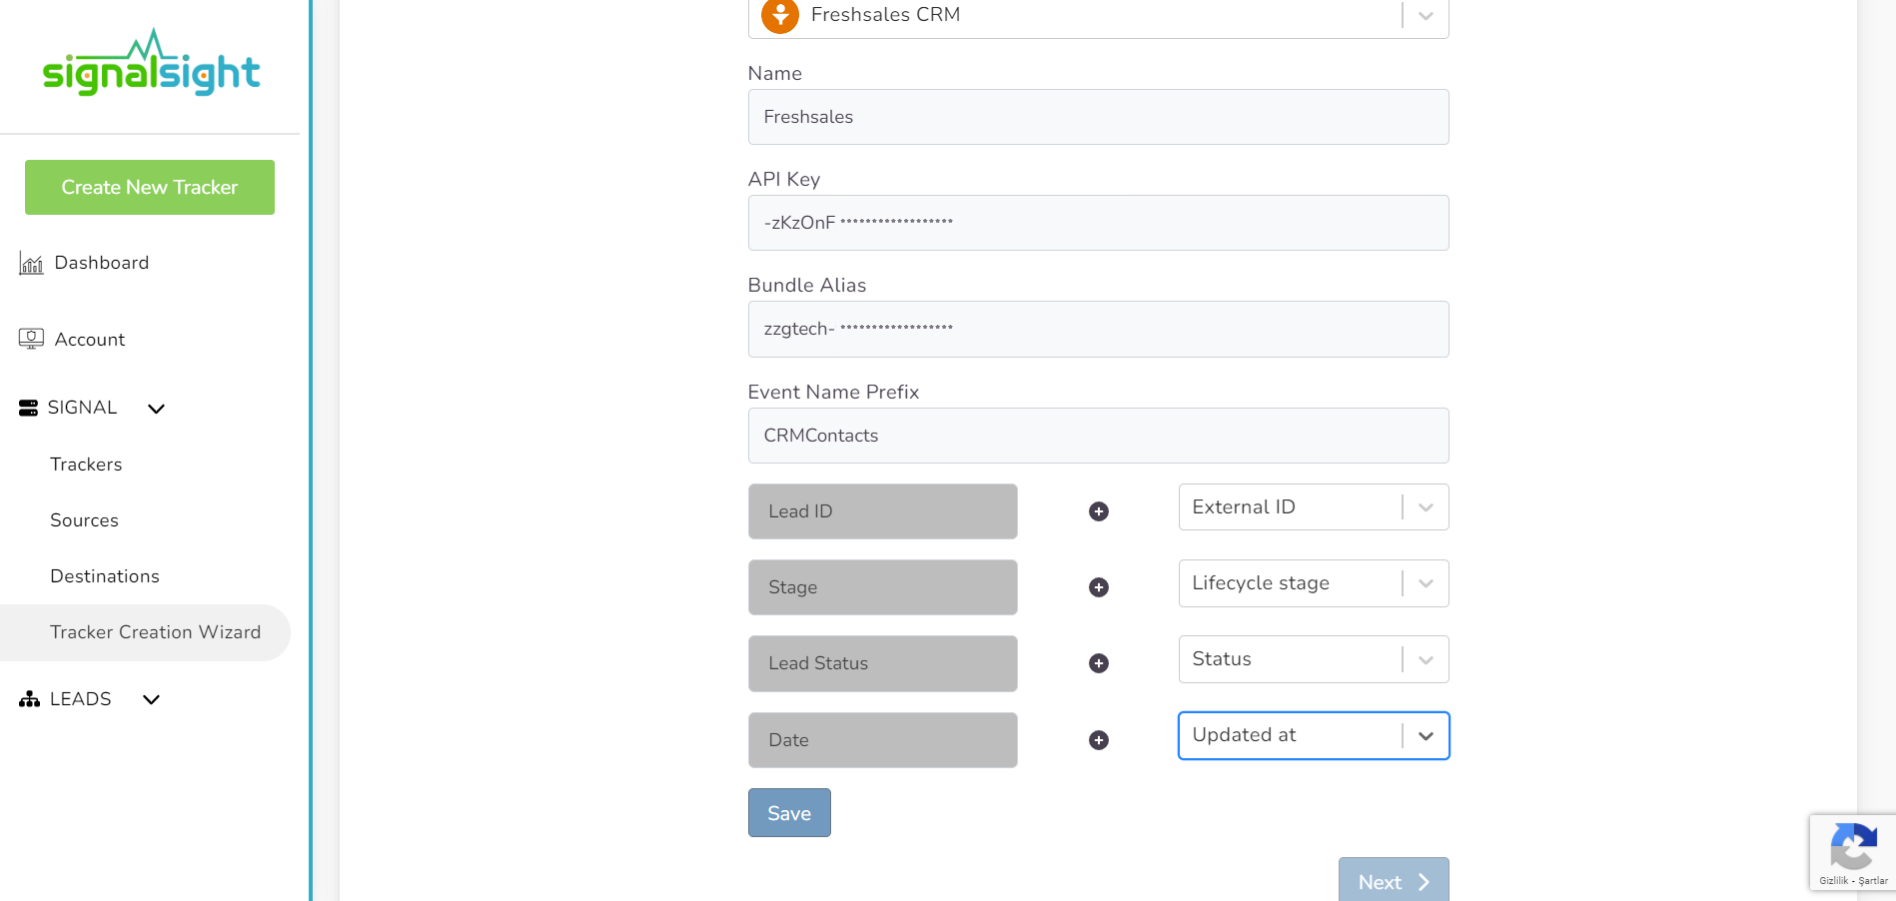Screen dimensions: 1896x901
Task: Click the SIGNAL section label
Action: pos(82,408)
